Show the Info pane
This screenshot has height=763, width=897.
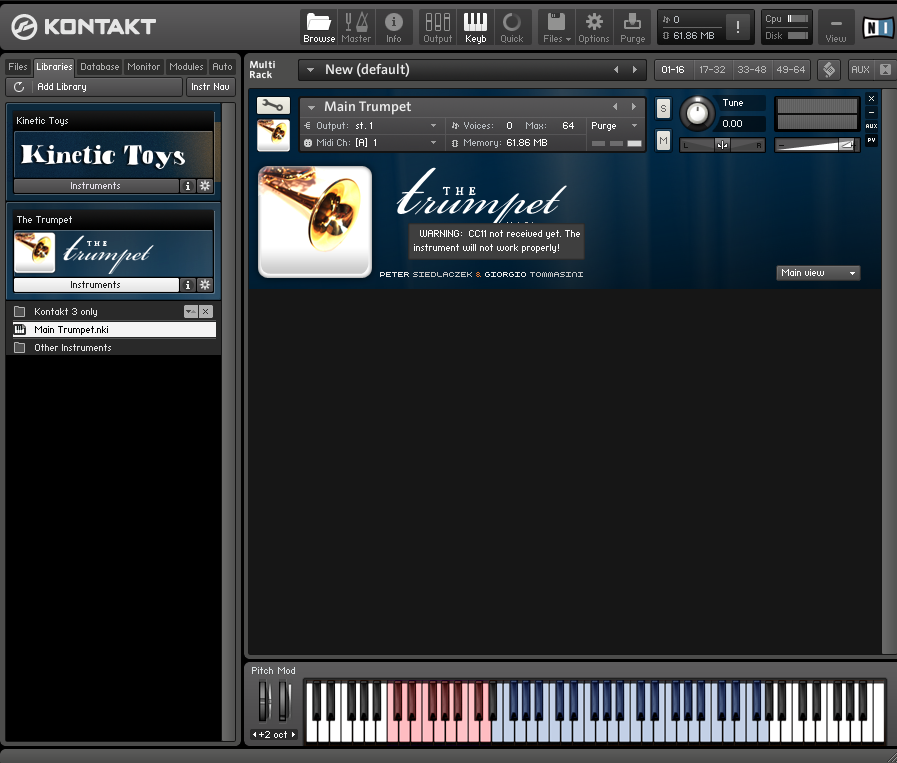click(394, 27)
